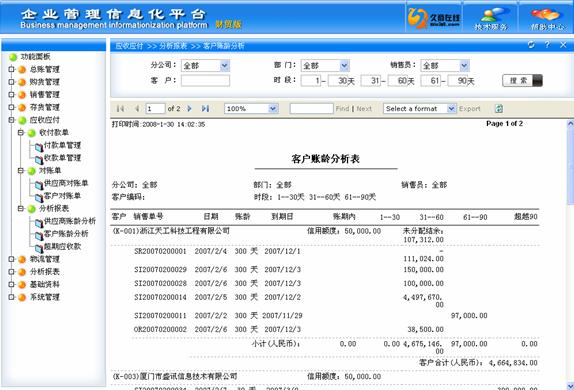Expand the 总账管理 tree node

click(11, 69)
